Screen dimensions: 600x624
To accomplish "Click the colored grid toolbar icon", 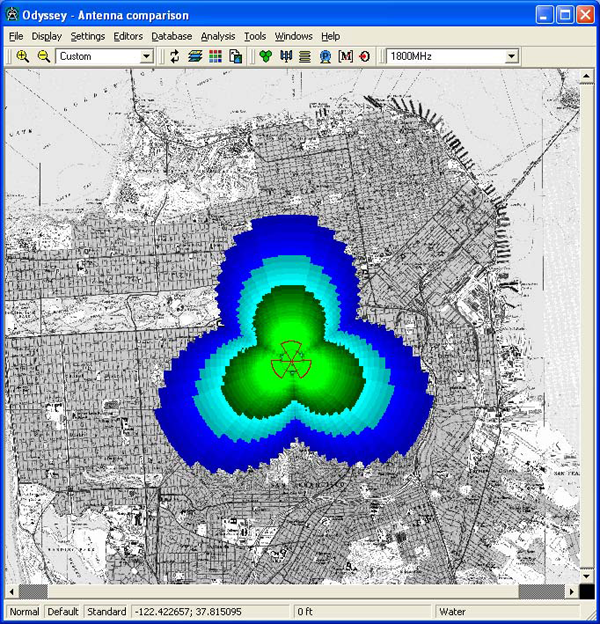I will pyautogui.click(x=215, y=57).
